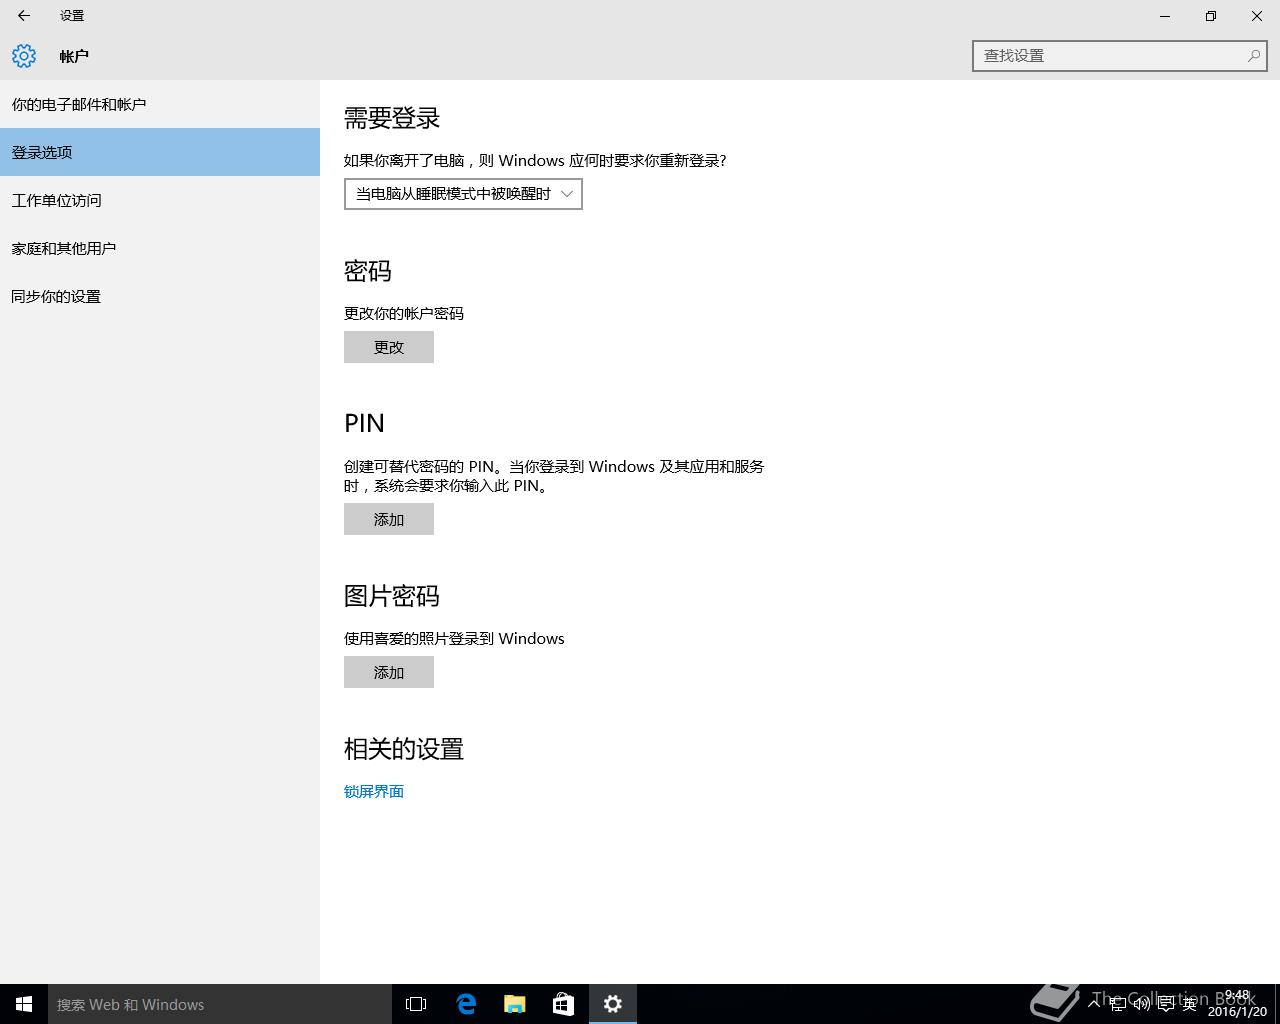Click the magnifier icon in 查找设置 box

pyautogui.click(x=1253, y=56)
